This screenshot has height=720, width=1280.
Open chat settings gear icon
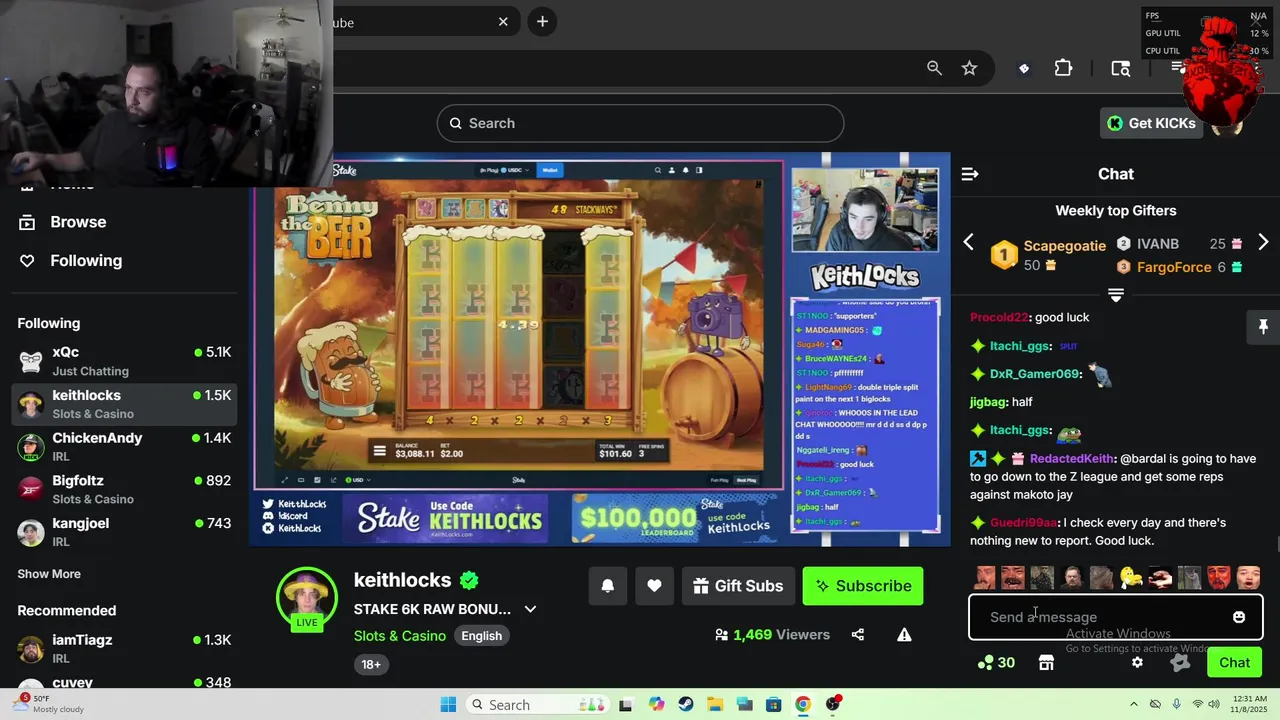(x=1137, y=662)
